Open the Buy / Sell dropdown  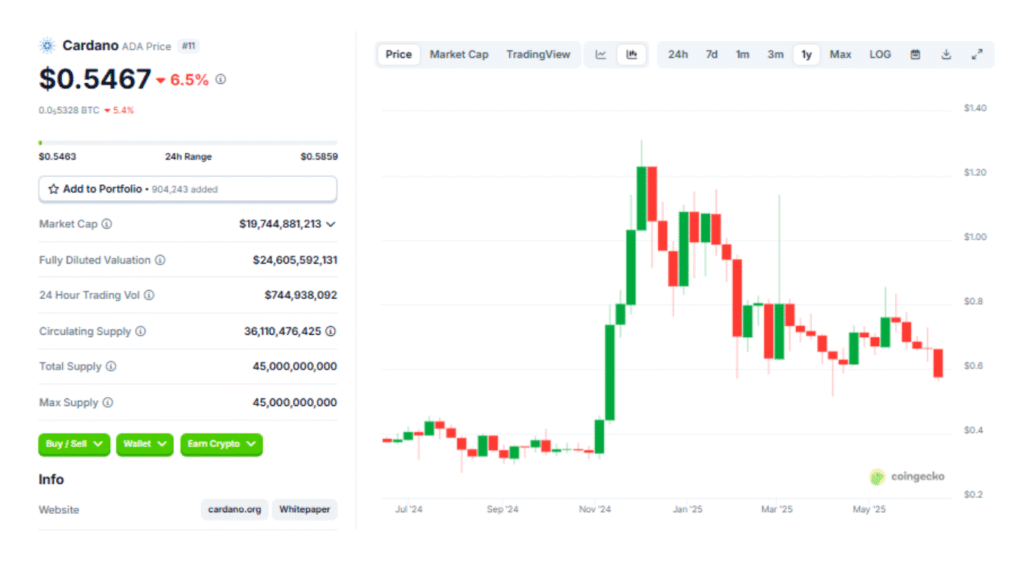click(x=74, y=444)
